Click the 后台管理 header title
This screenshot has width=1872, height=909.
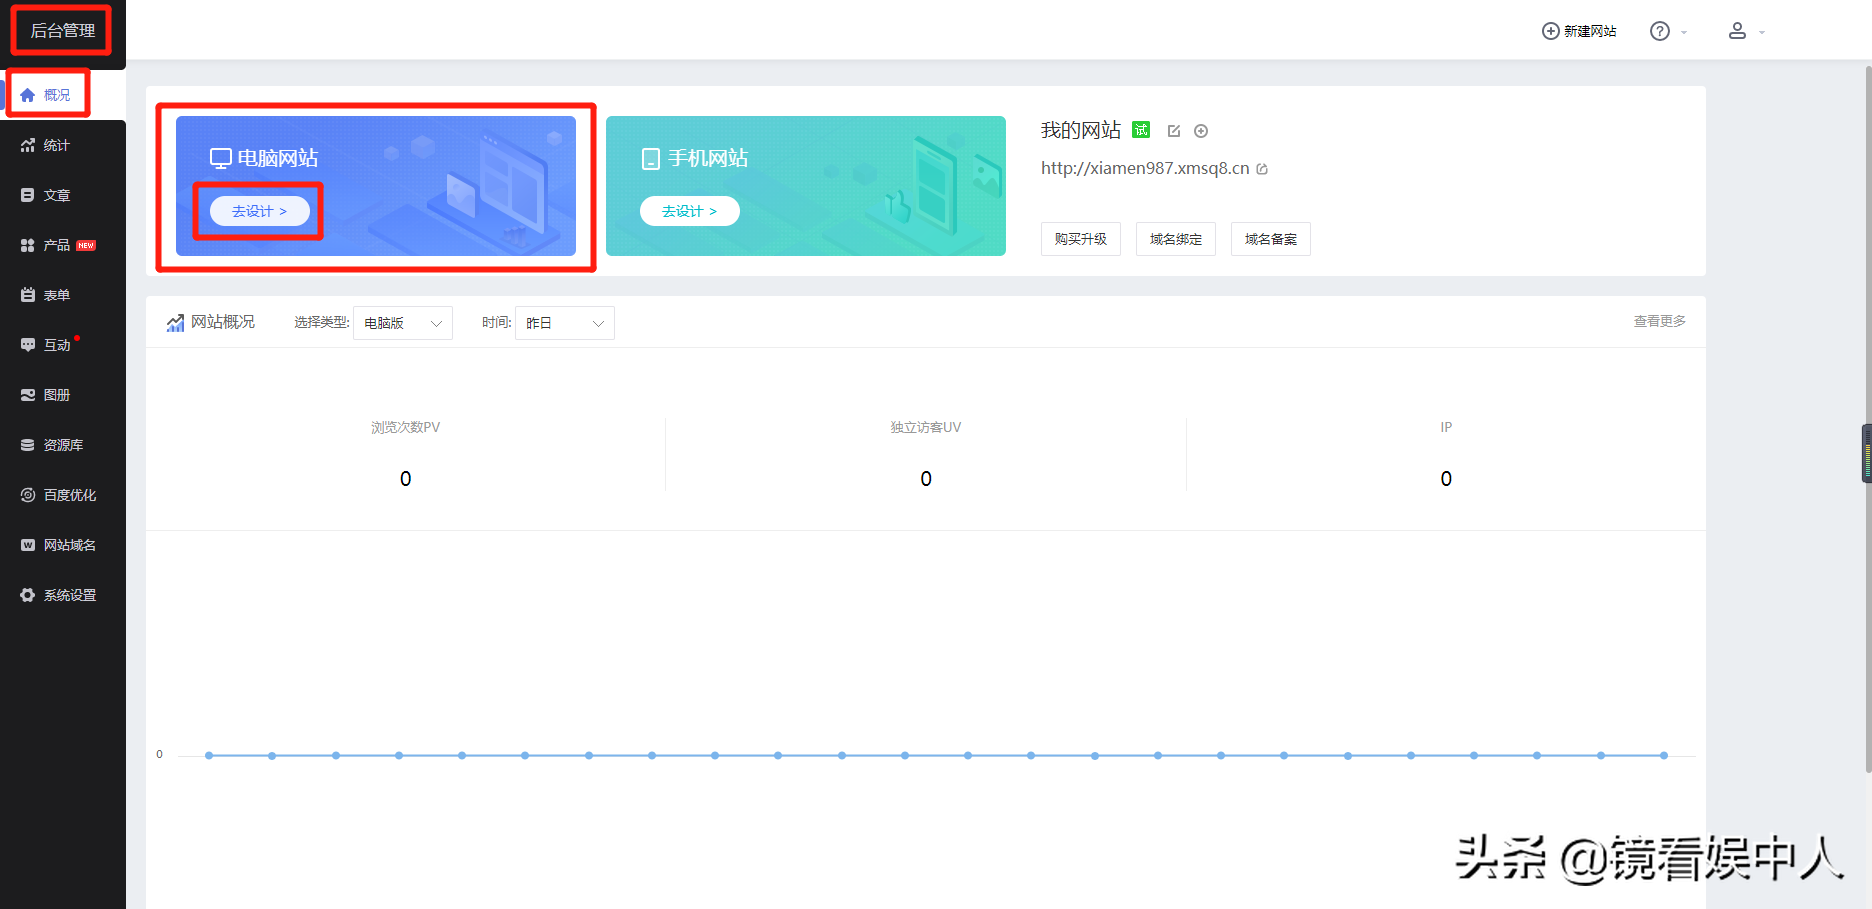pos(63,31)
